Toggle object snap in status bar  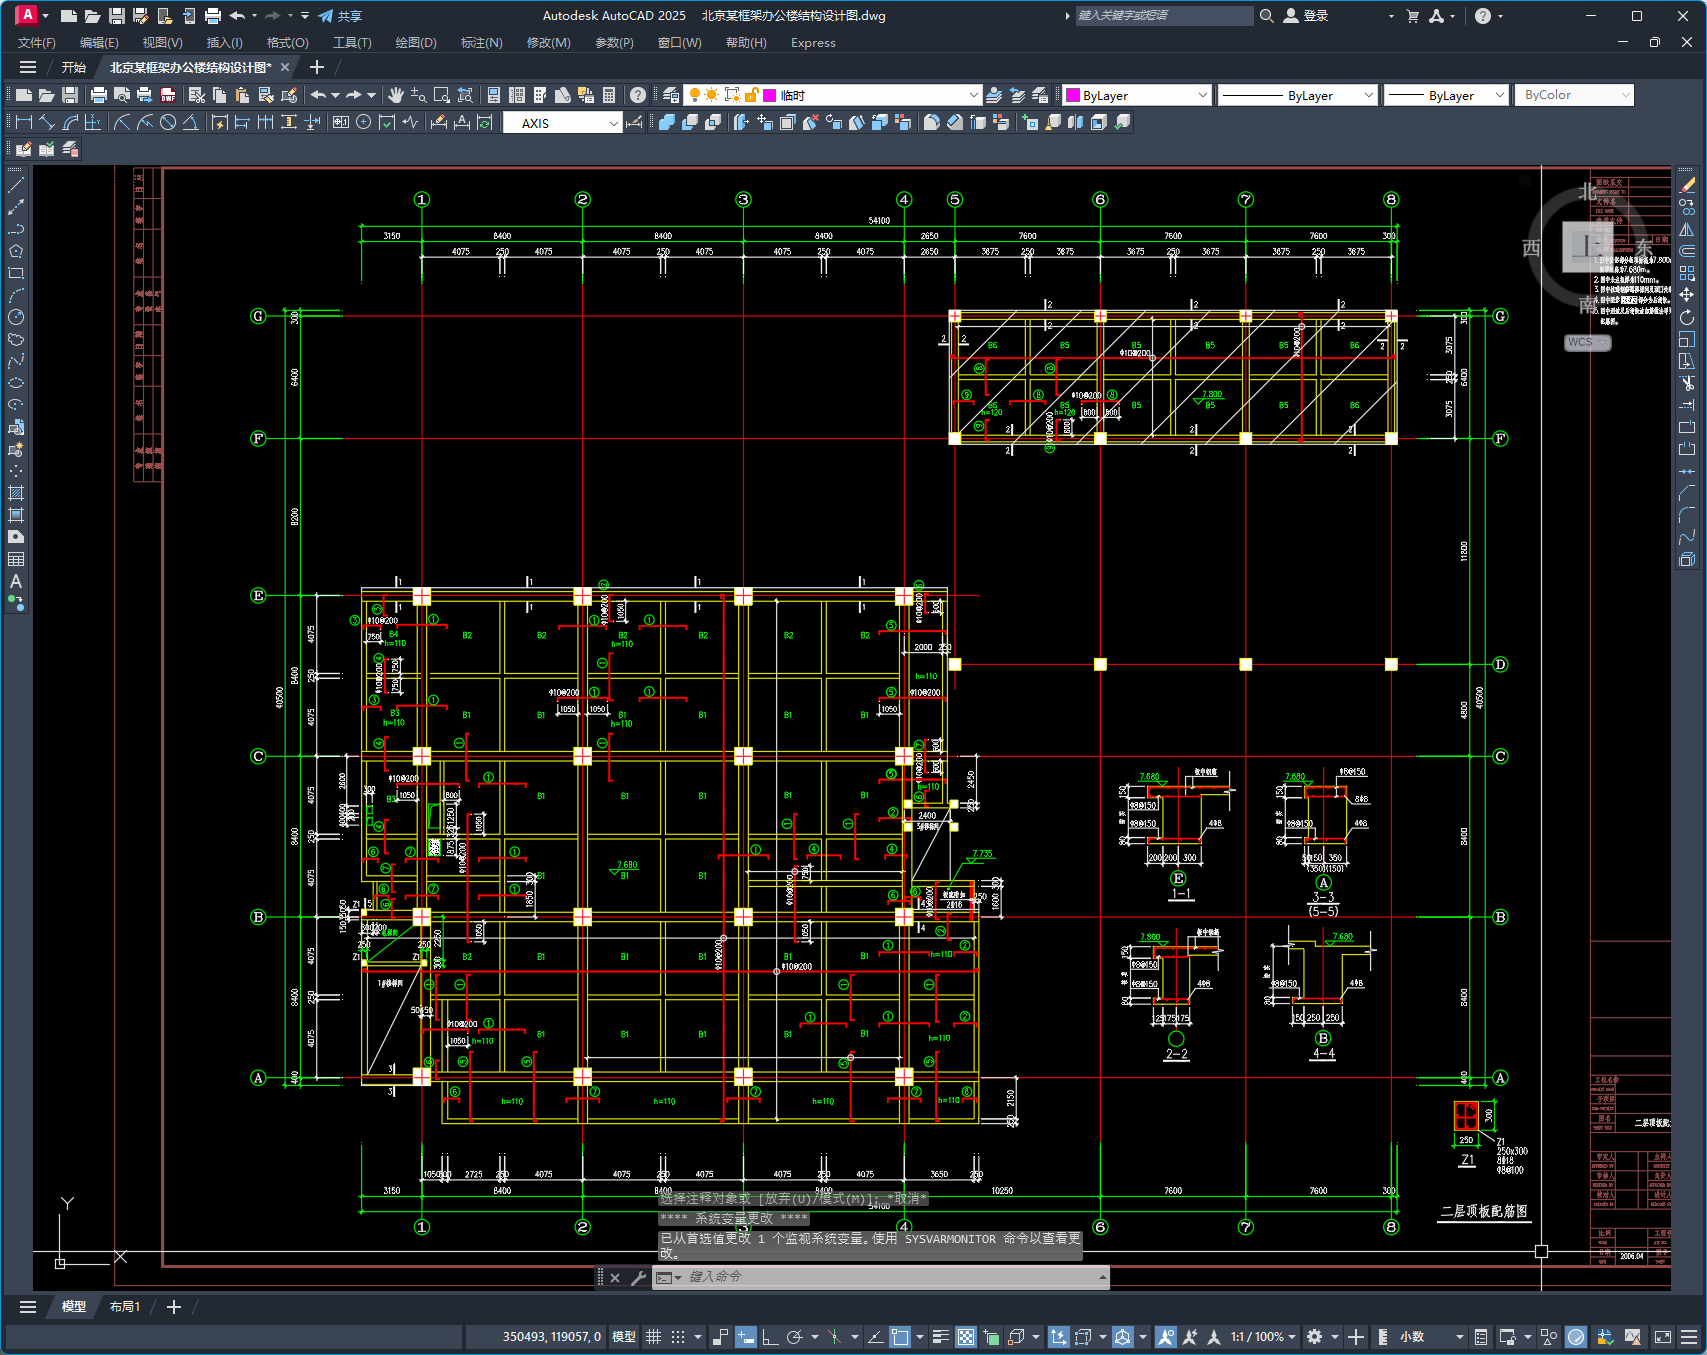tap(901, 1337)
